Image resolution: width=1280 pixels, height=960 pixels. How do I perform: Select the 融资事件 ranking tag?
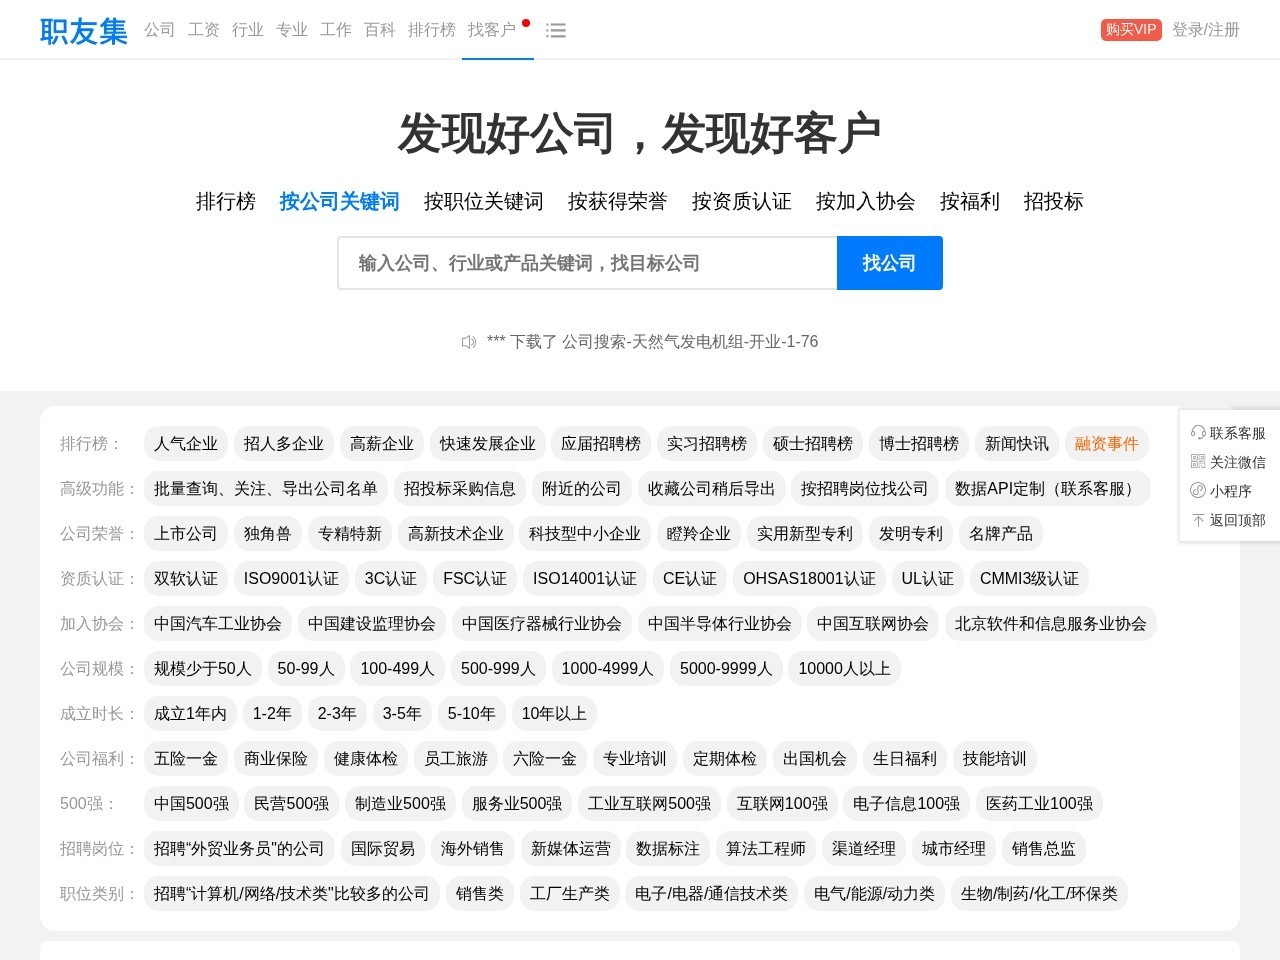1107,444
